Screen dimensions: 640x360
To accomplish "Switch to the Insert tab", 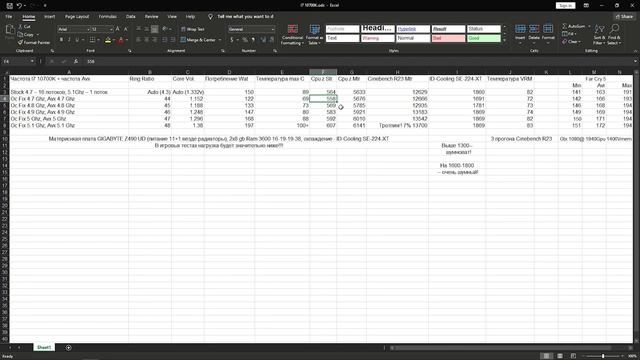I will pos(49,17).
